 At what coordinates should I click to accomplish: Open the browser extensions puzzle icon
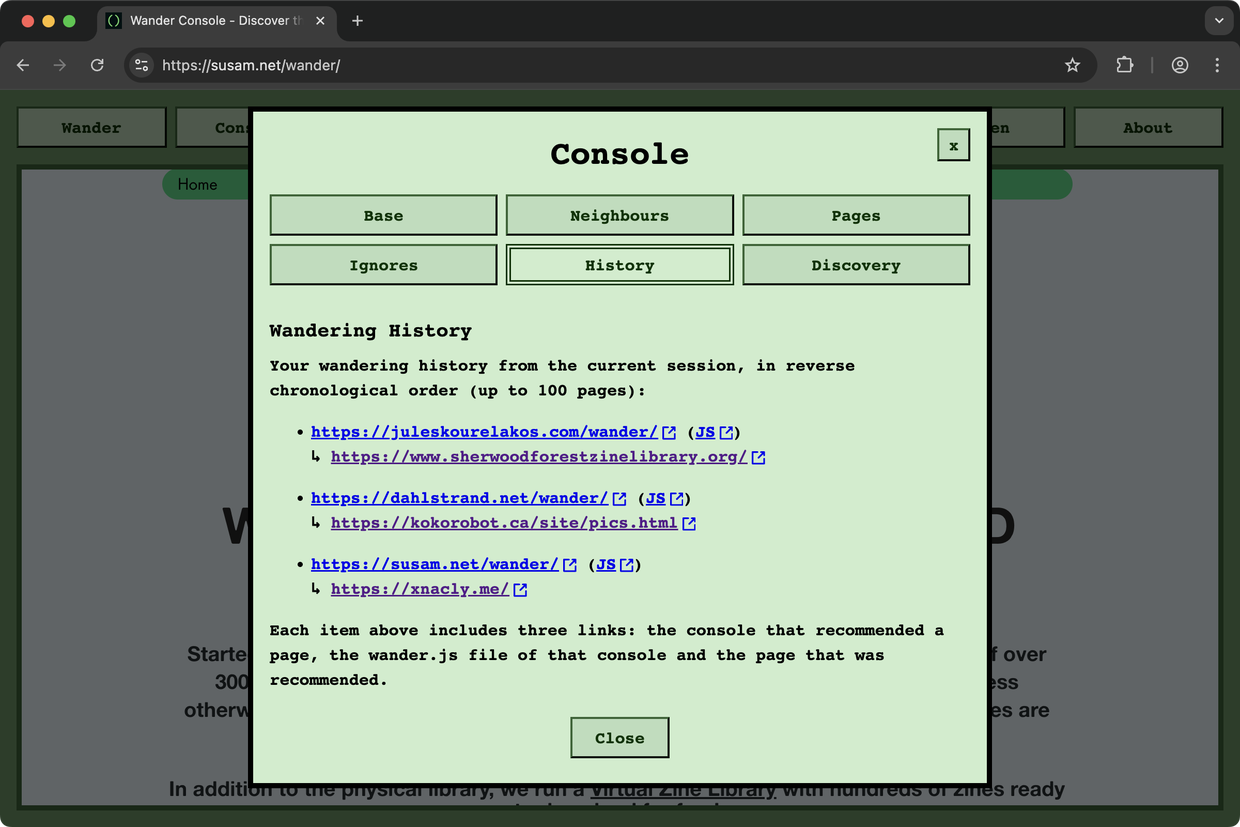coord(1125,65)
